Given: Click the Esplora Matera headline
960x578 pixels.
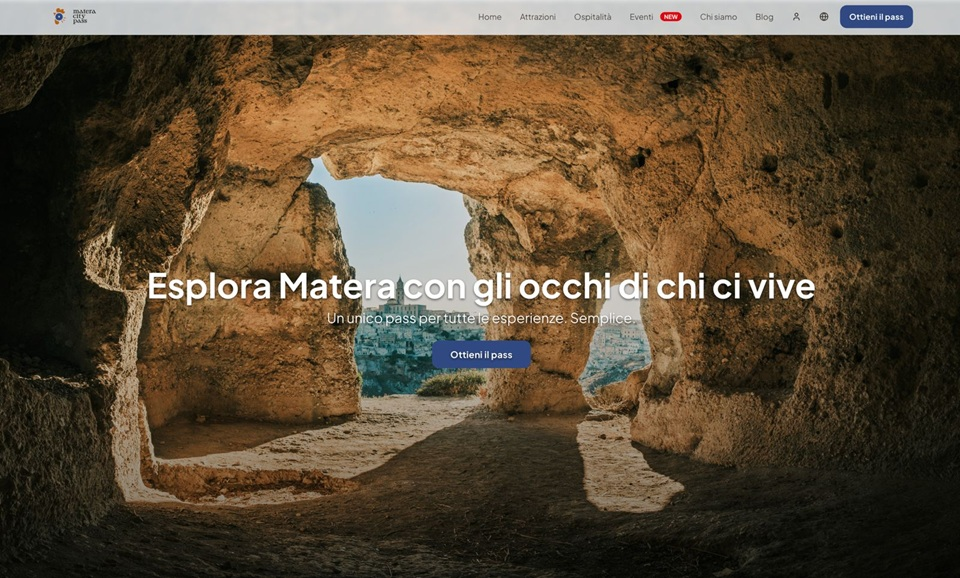Looking at the screenshot, I should [x=481, y=286].
